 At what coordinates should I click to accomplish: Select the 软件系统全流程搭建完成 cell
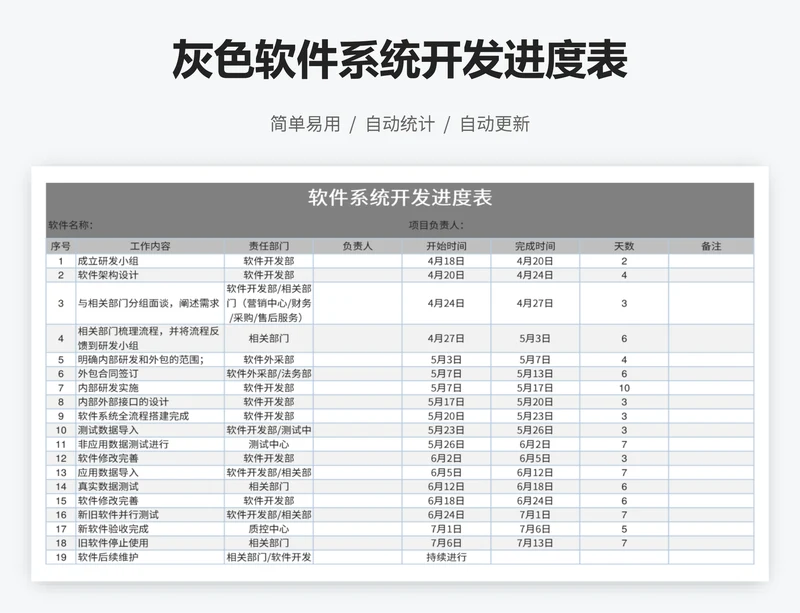pos(150,416)
